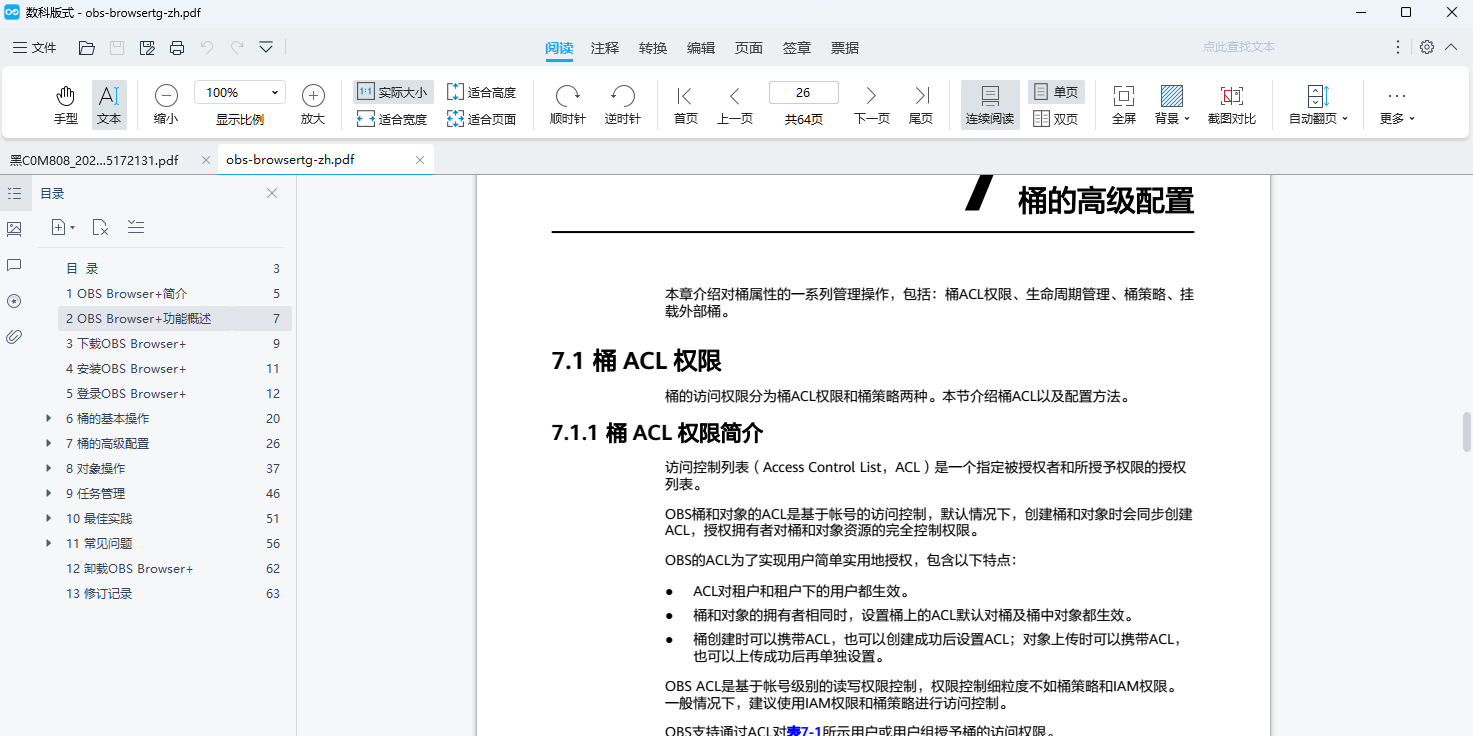1473x736 pixels.
Task: Click the save-as icon in top toolbar
Action: point(147,48)
